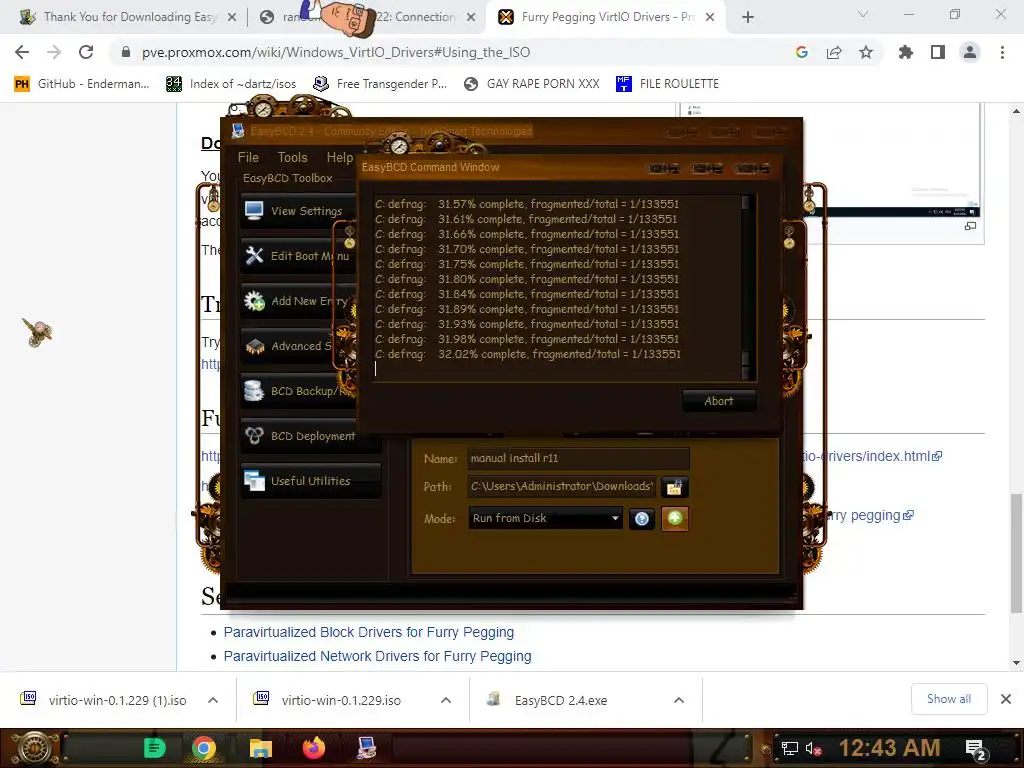Bookmark this page with the star icon
The image size is (1024, 768).
[866, 52]
